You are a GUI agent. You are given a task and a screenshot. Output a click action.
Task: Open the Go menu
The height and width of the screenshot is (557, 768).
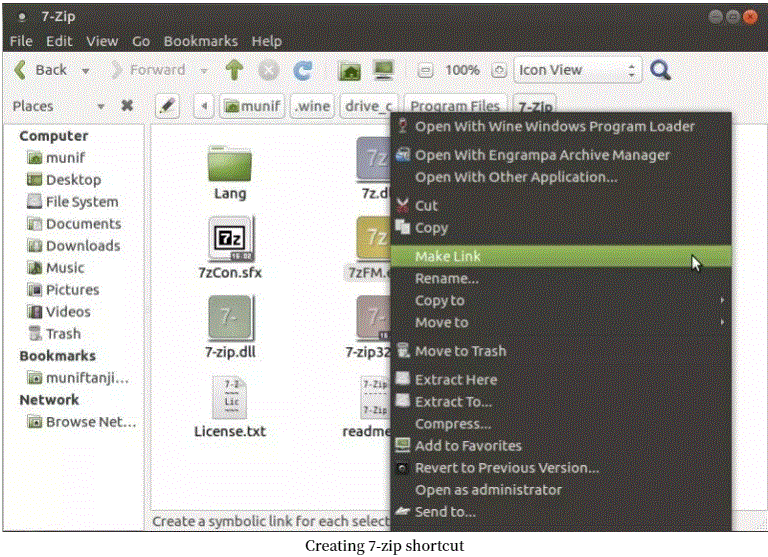(x=141, y=41)
